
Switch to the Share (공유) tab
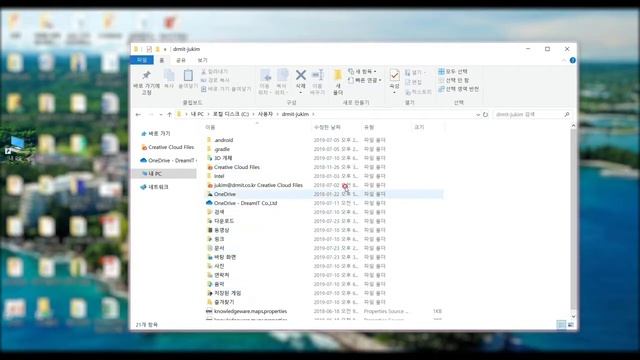point(181,60)
